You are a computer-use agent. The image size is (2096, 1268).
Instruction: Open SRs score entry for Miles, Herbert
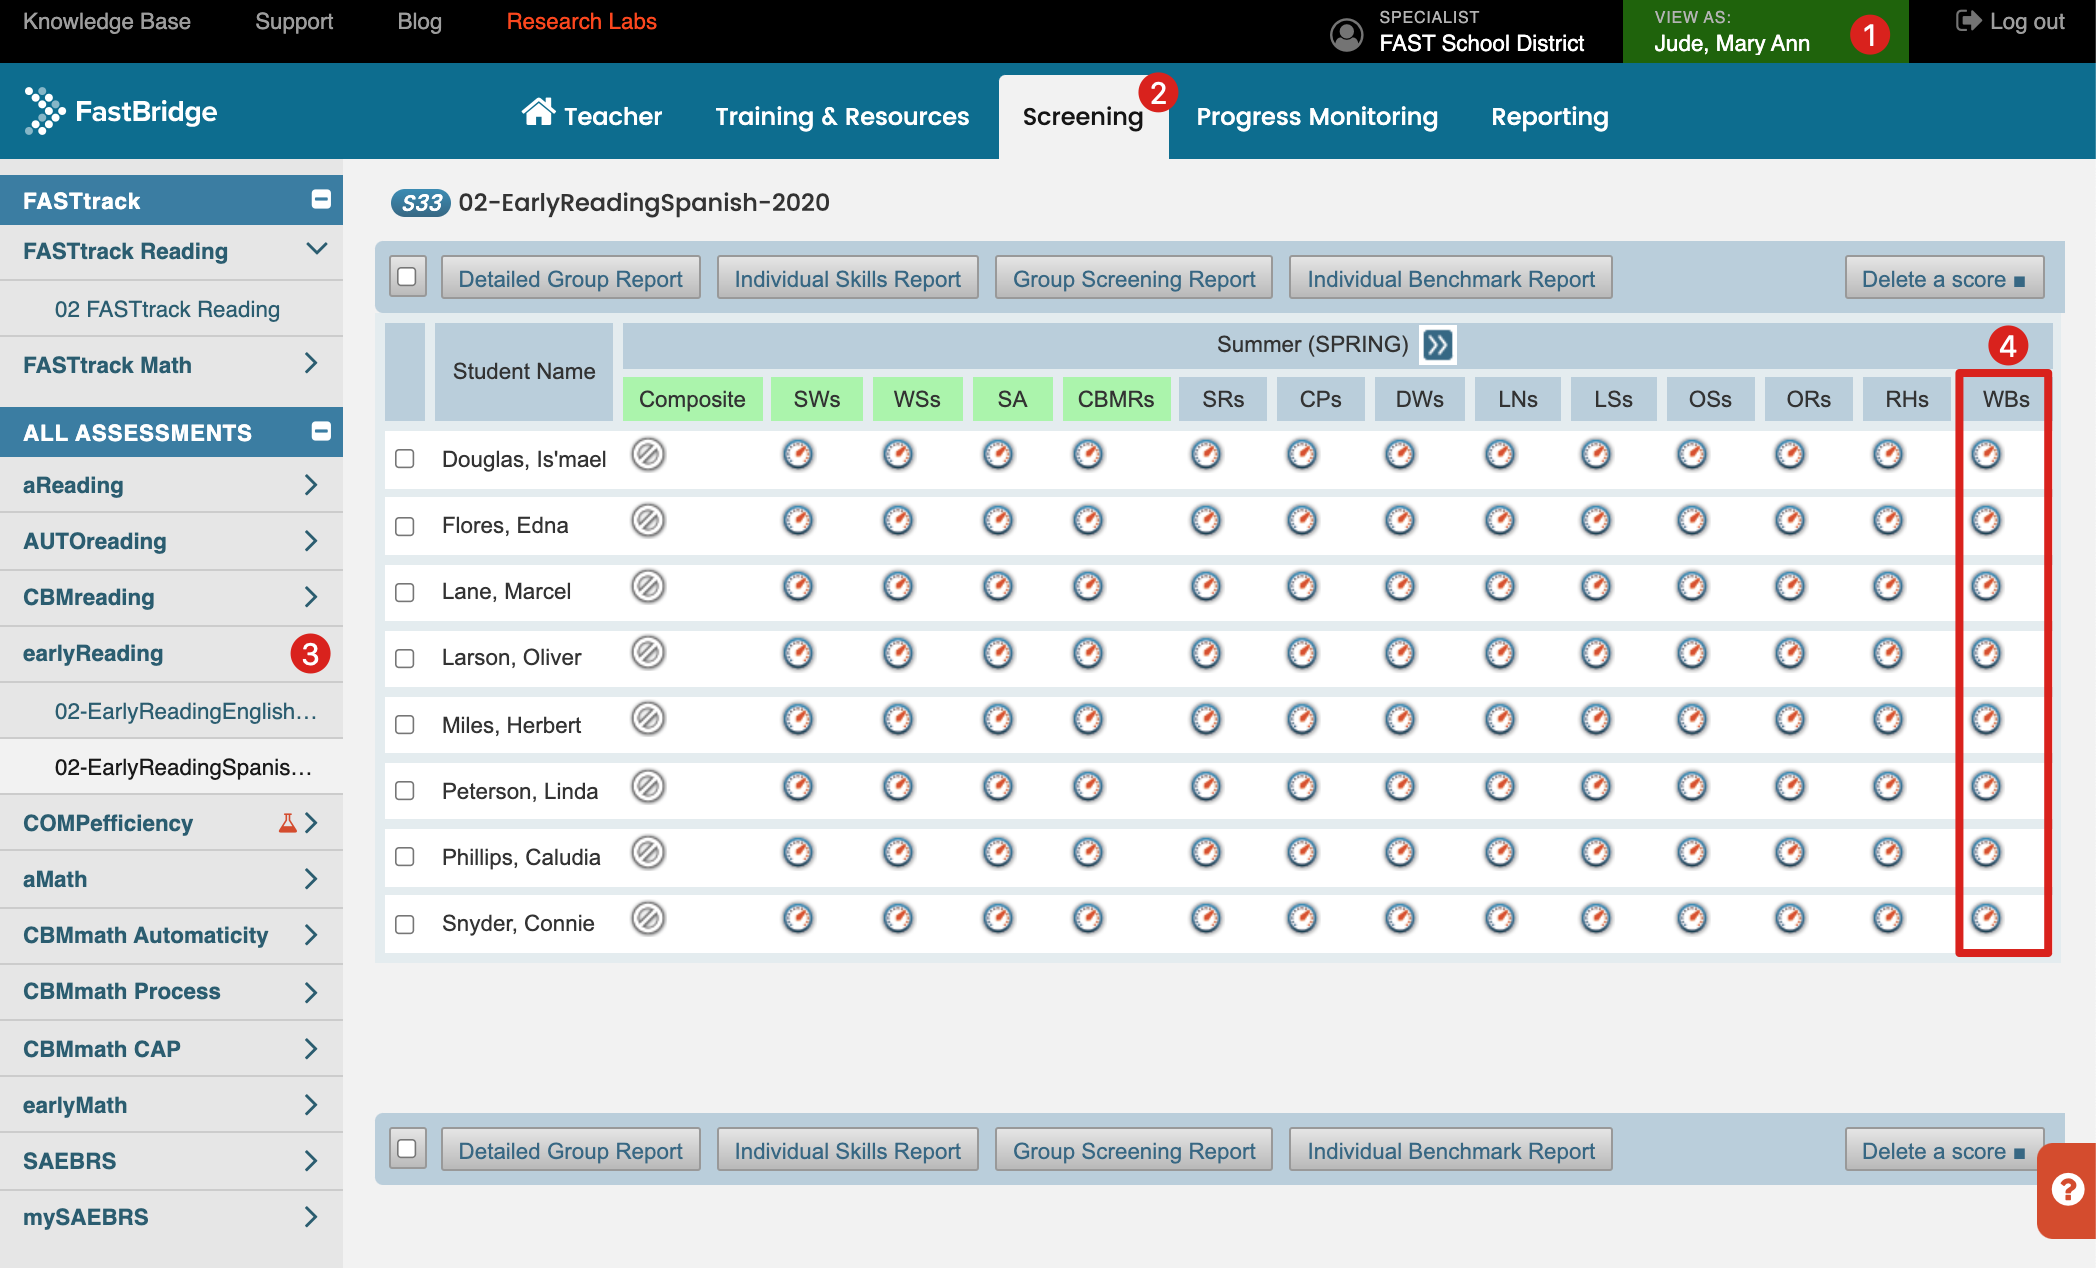point(1206,719)
